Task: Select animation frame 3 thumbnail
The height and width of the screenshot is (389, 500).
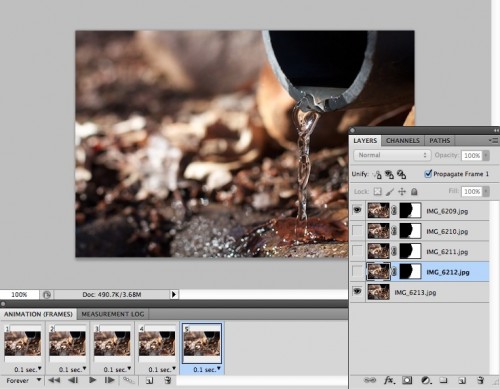Action: (x=112, y=343)
